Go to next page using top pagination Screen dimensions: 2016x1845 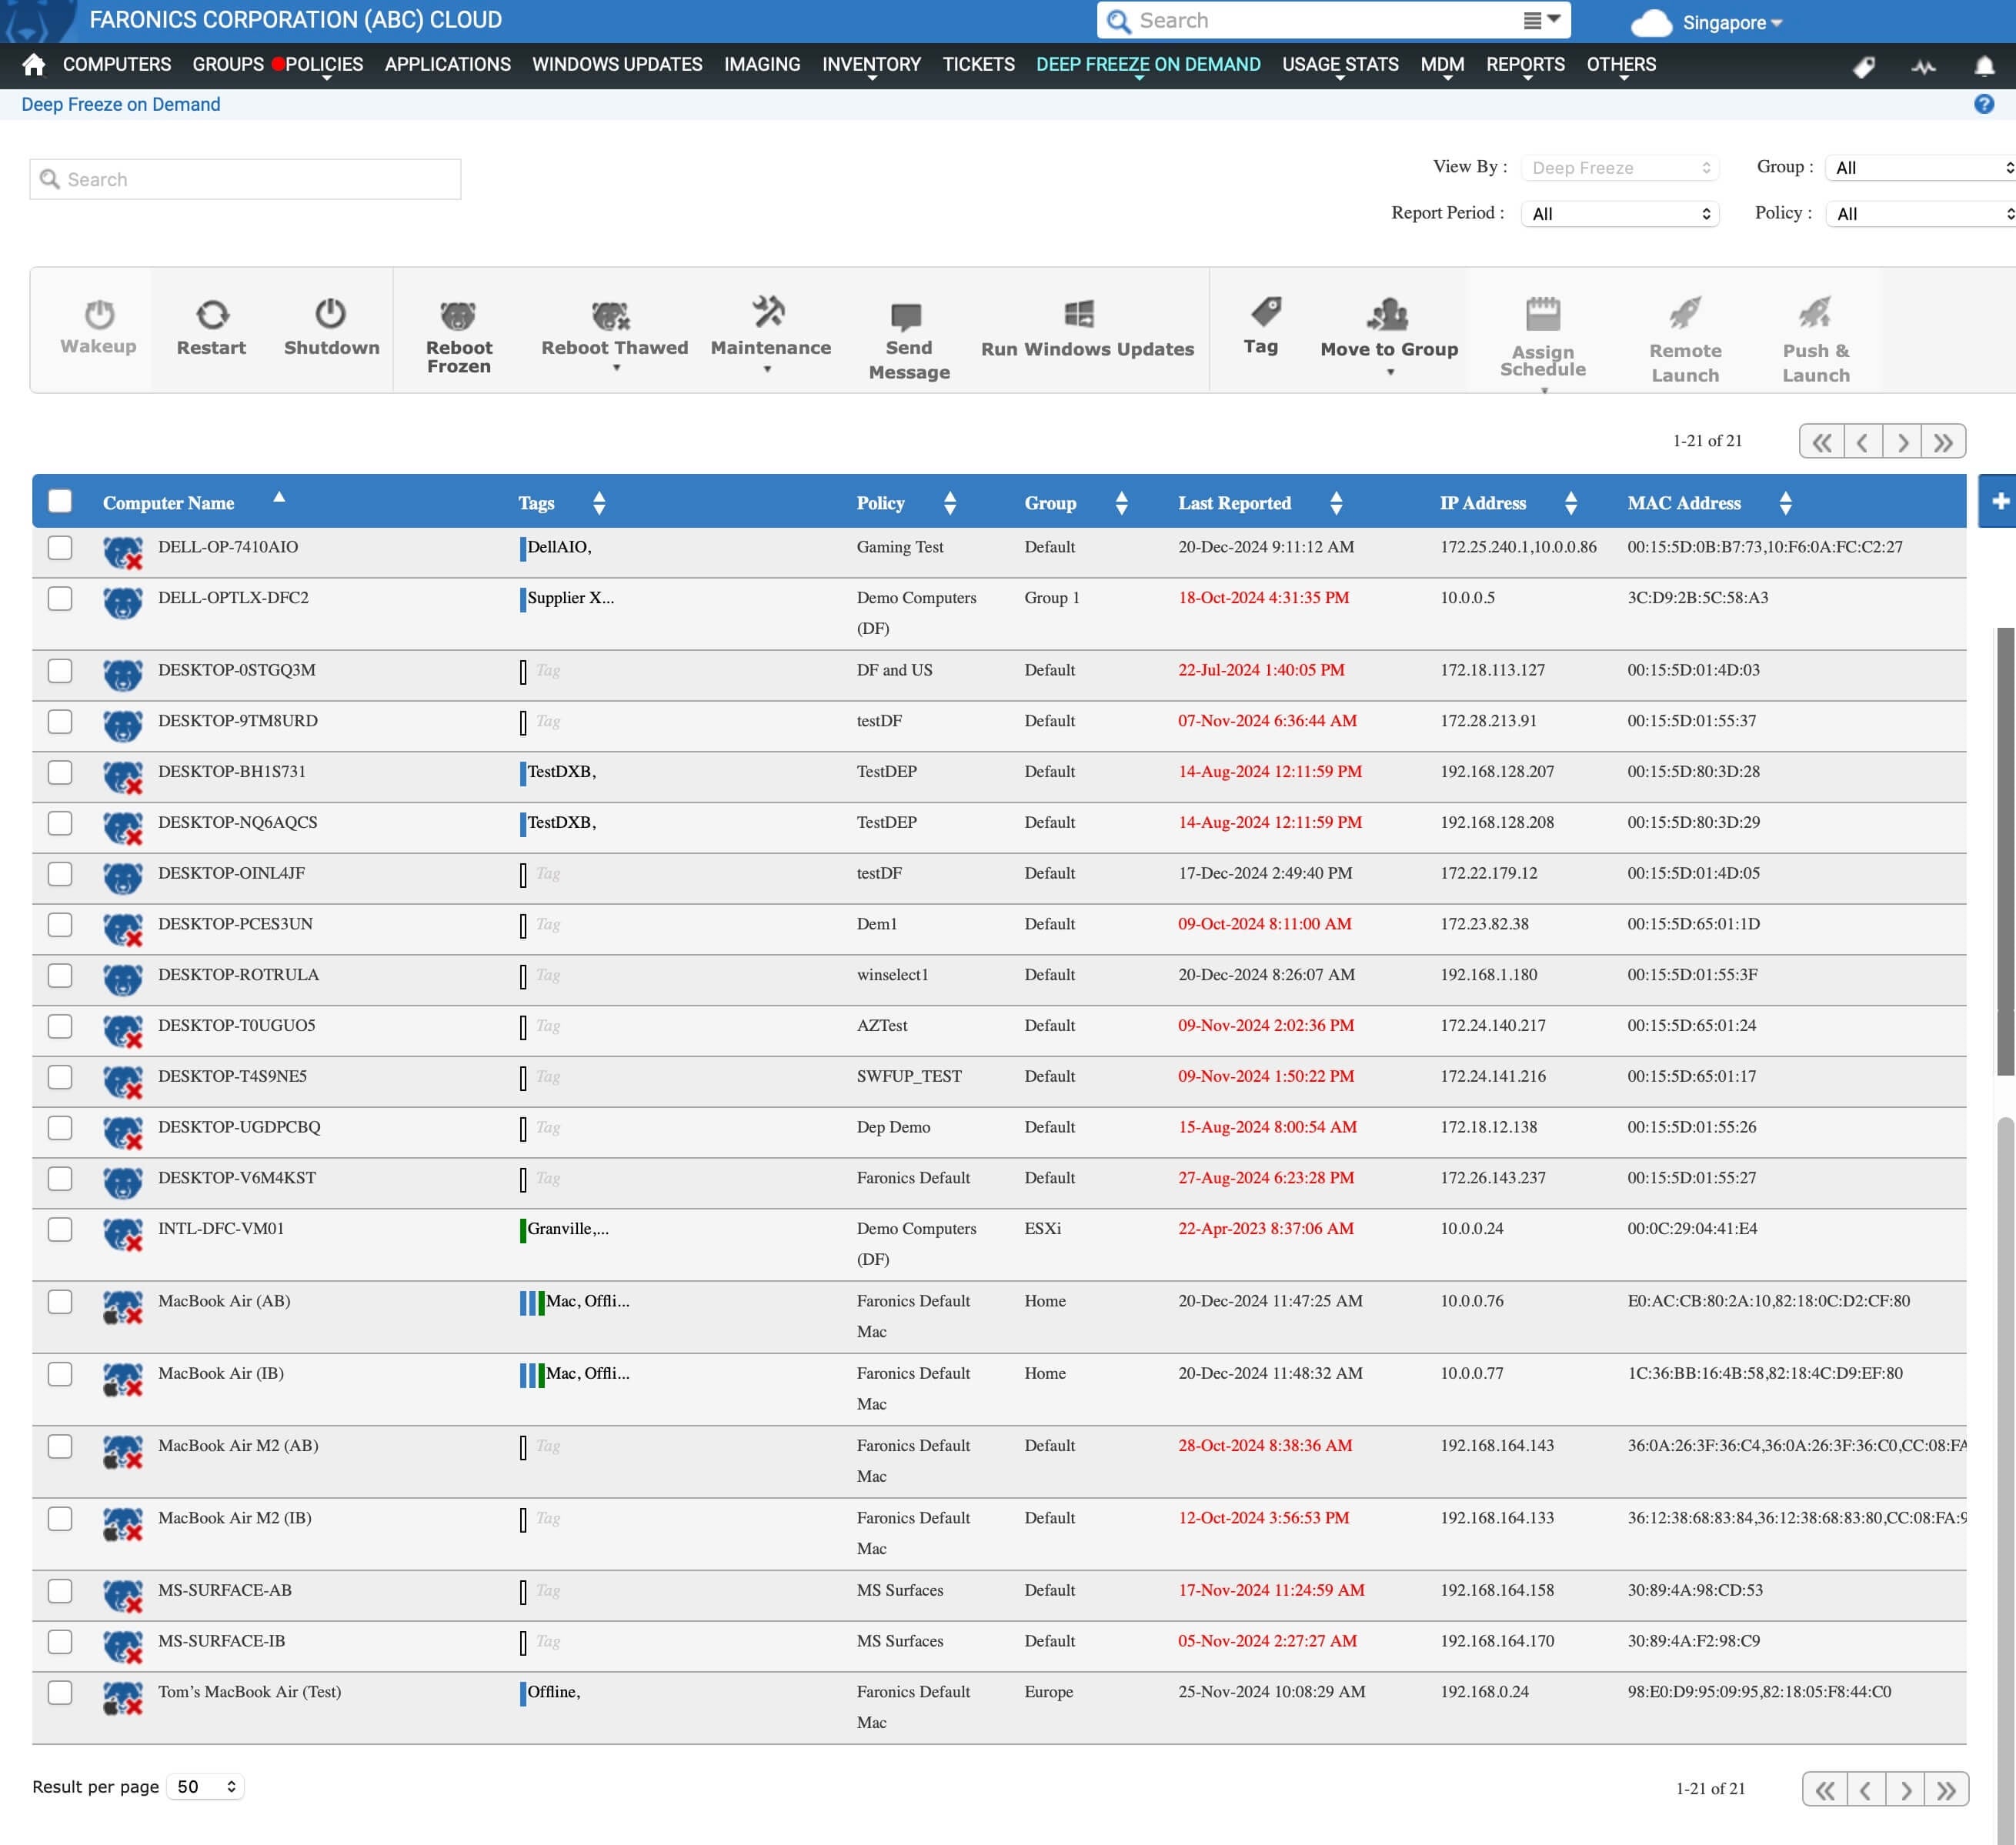(1901, 441)
